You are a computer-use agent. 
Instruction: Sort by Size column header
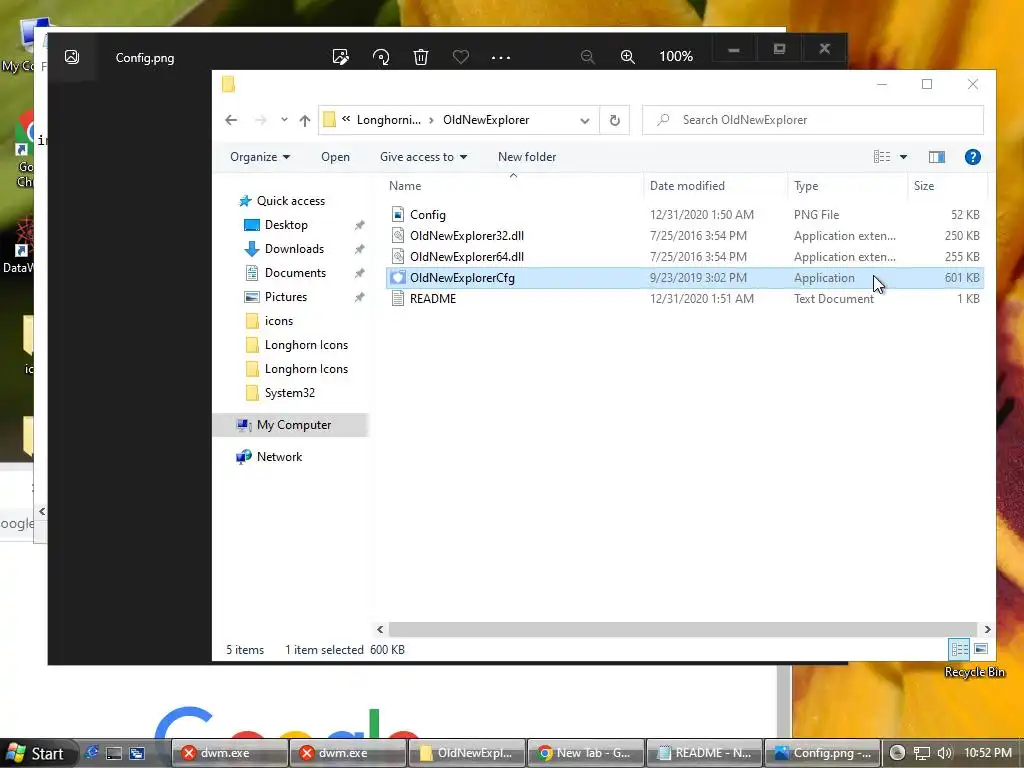[x=947, y=186]
